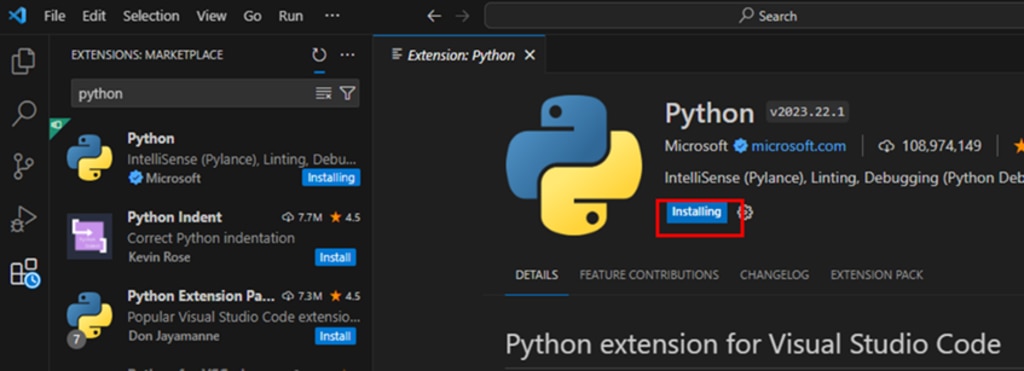This screenshot has height=371, width=1024.
Task: Refresh the Extensions Marketplace list
Action: pos(319,55)
